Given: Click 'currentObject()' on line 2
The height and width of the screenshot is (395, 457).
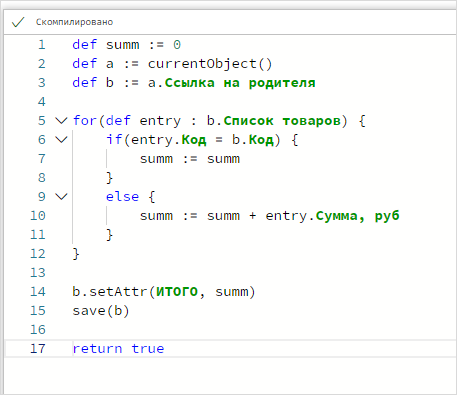Looking at the screenshot, I should coord(210,64).
